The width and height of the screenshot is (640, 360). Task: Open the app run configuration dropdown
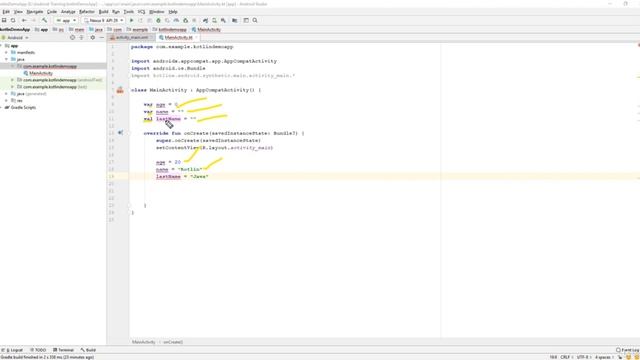[66, 20]
